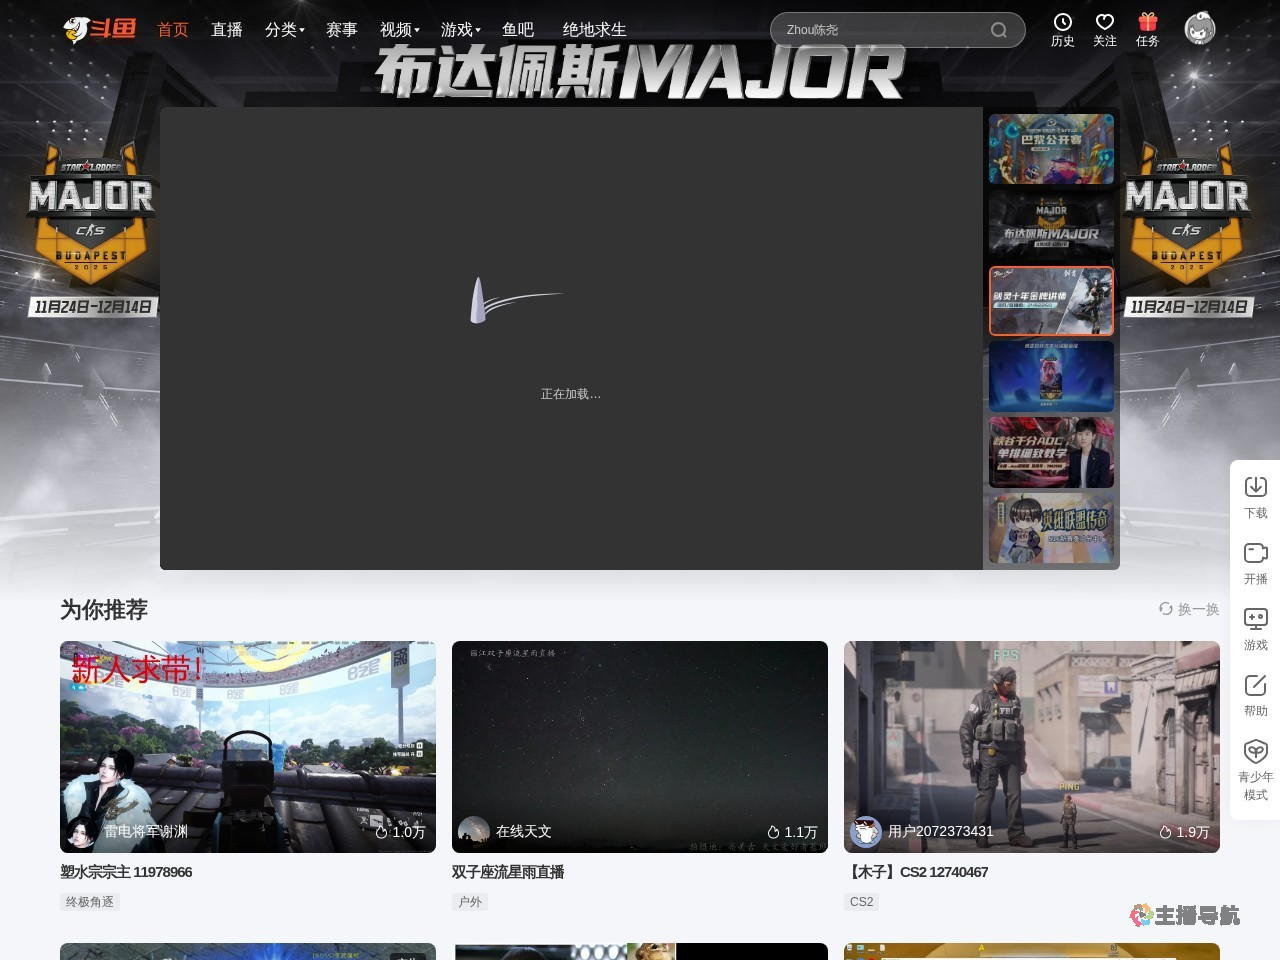Image resolution: width=1280 pixels, height=960 pixels.
Task: Refresh recommendations with 换一换
Action: [1189, 609]
